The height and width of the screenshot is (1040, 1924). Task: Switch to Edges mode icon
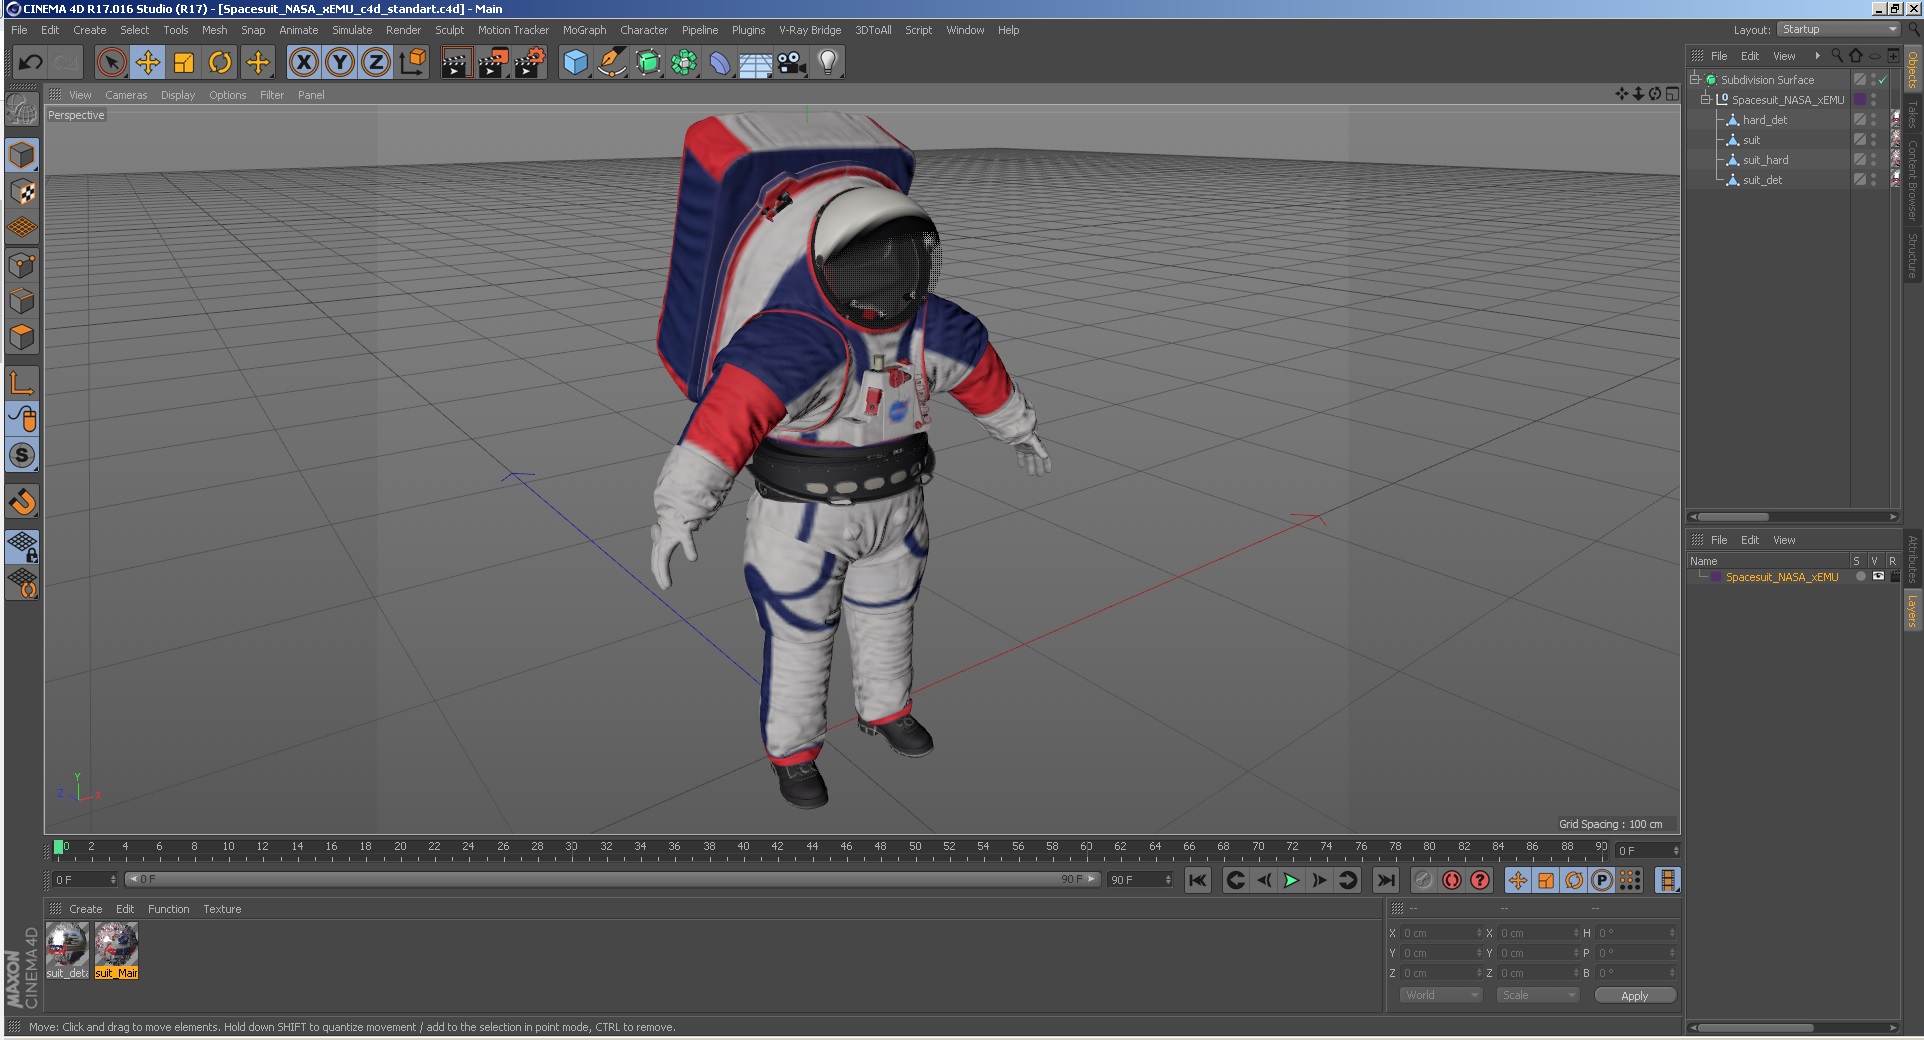click(x=22, y=301)
